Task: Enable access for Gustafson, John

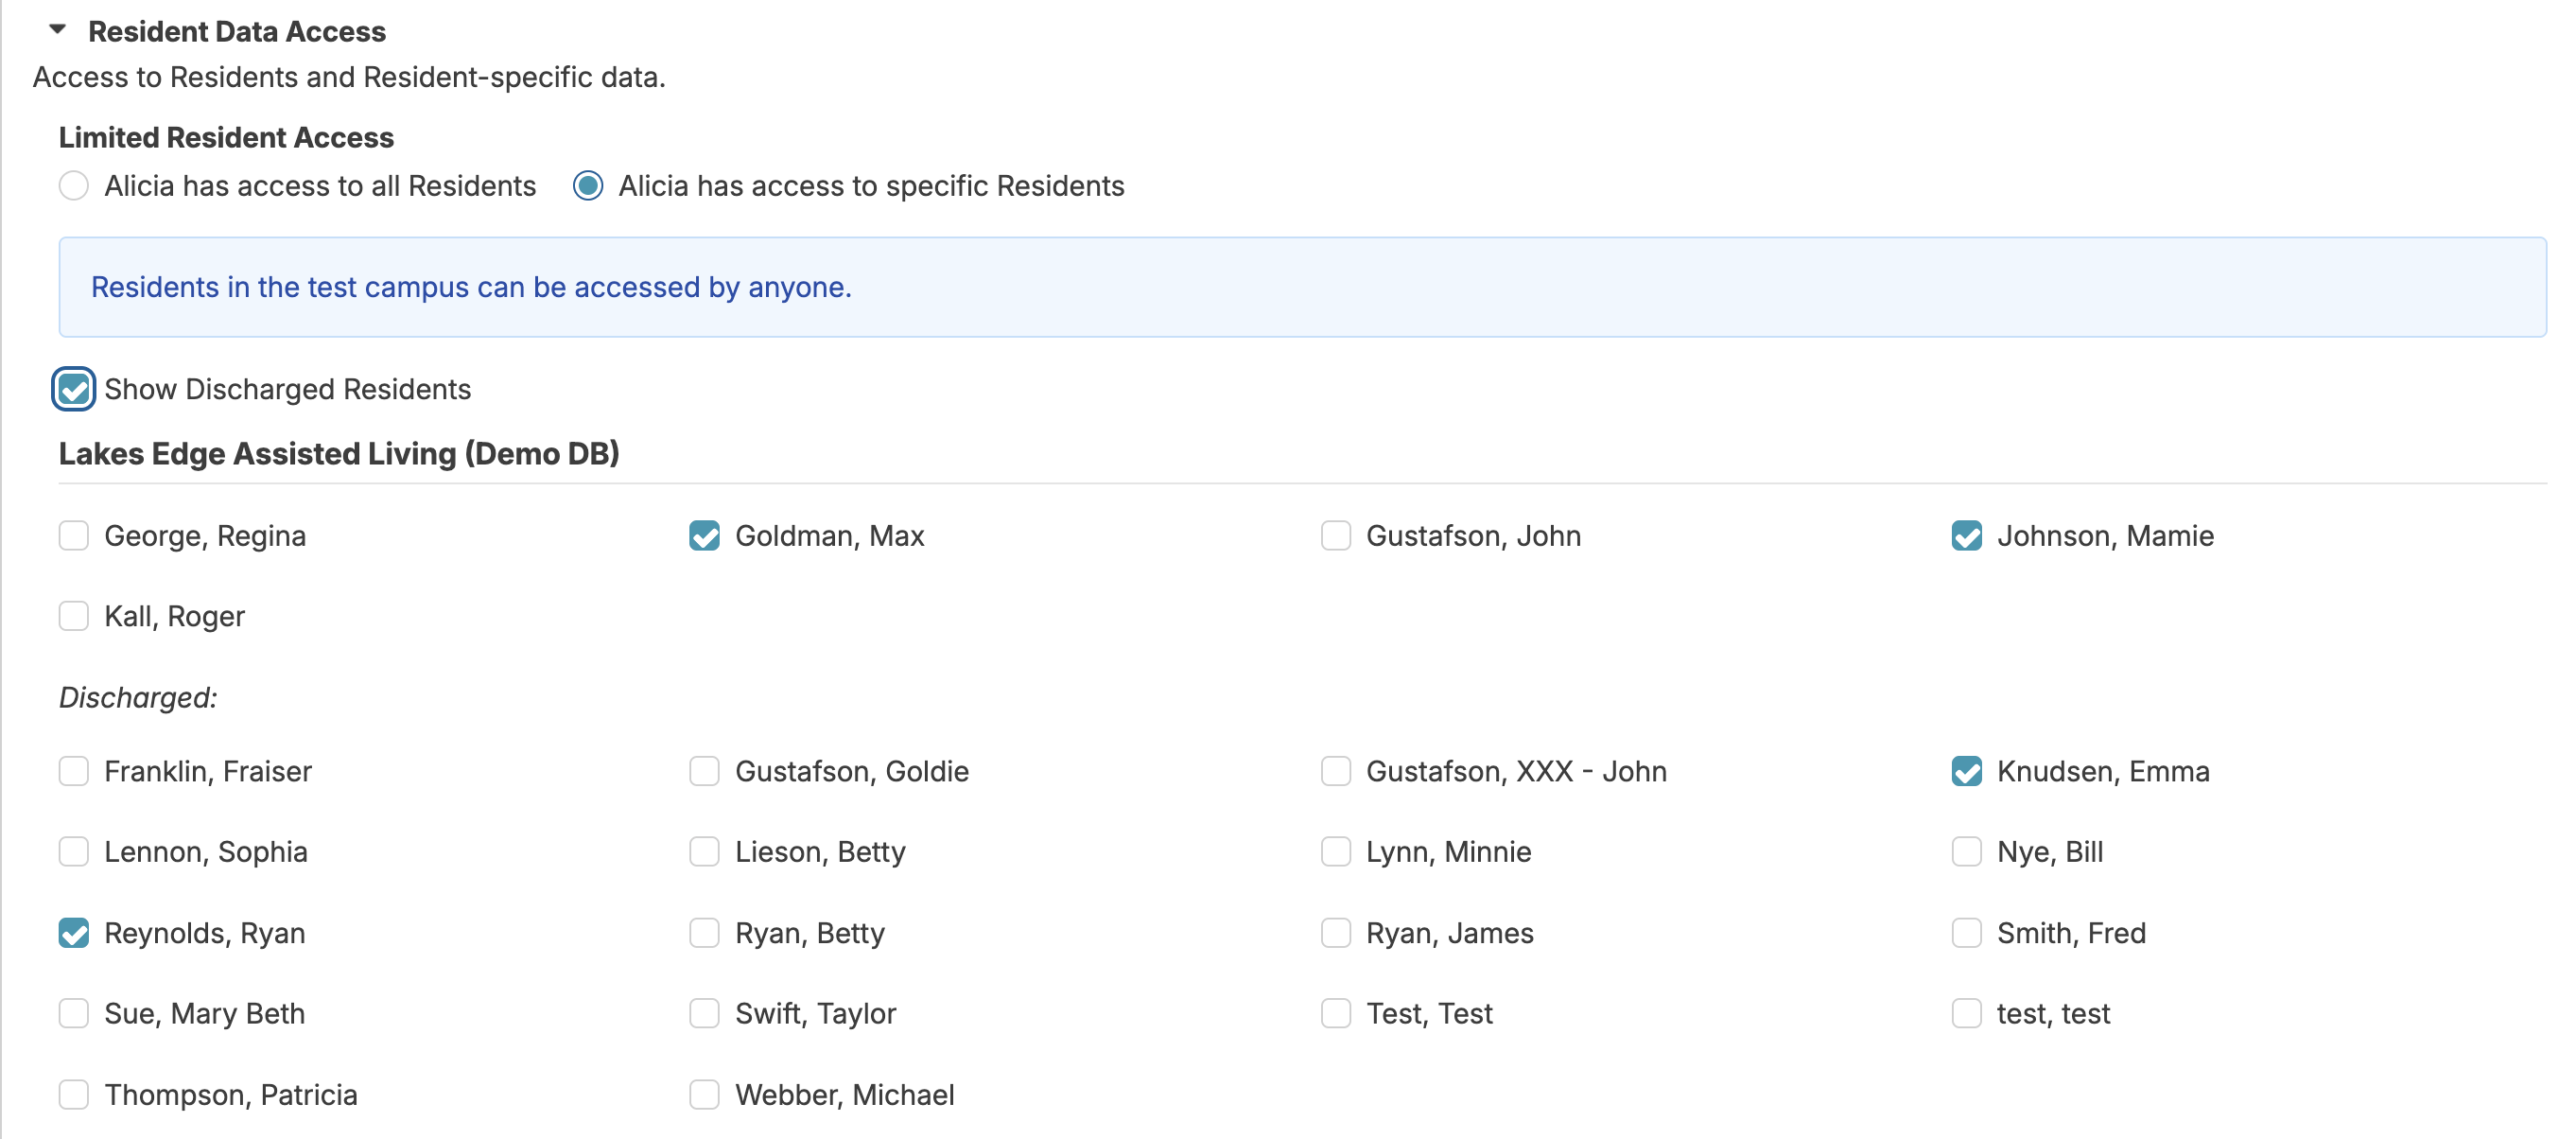Action: pos(1335,536)
